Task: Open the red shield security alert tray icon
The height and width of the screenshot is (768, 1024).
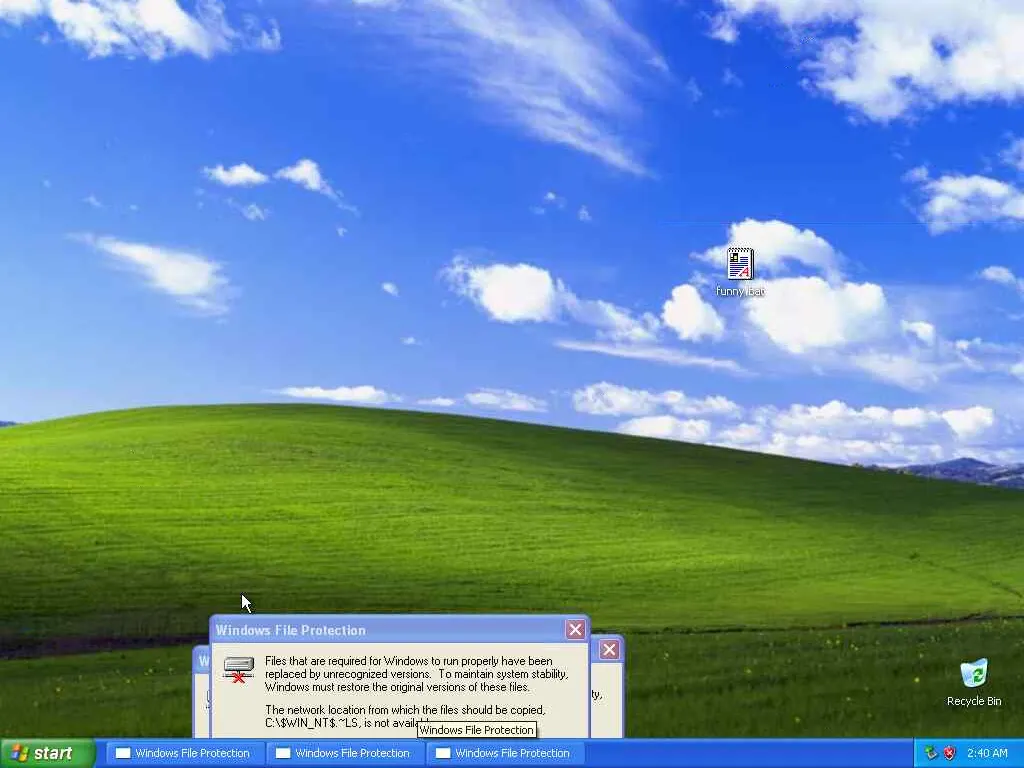Action: point(950,753)
